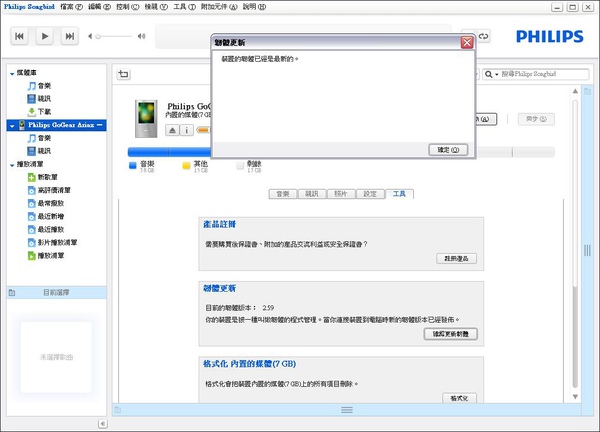Switch to the 音樂 device tab
Screen dimensions: 600x432
(283, 194)
